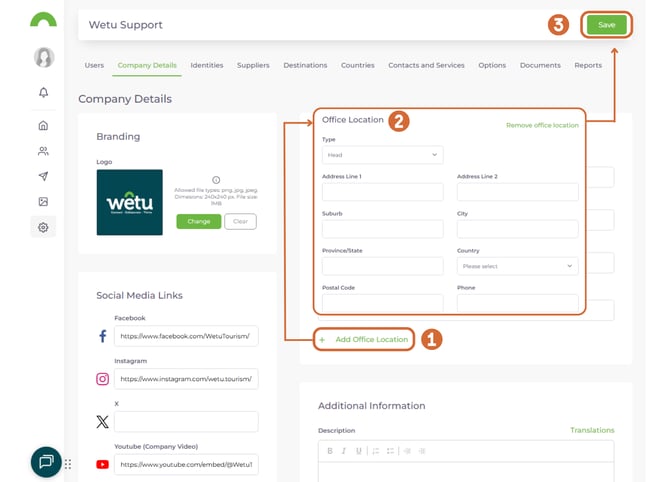Go to home via sidebar house icon
This screenshot has width=670, height=482.
(43, 126)
